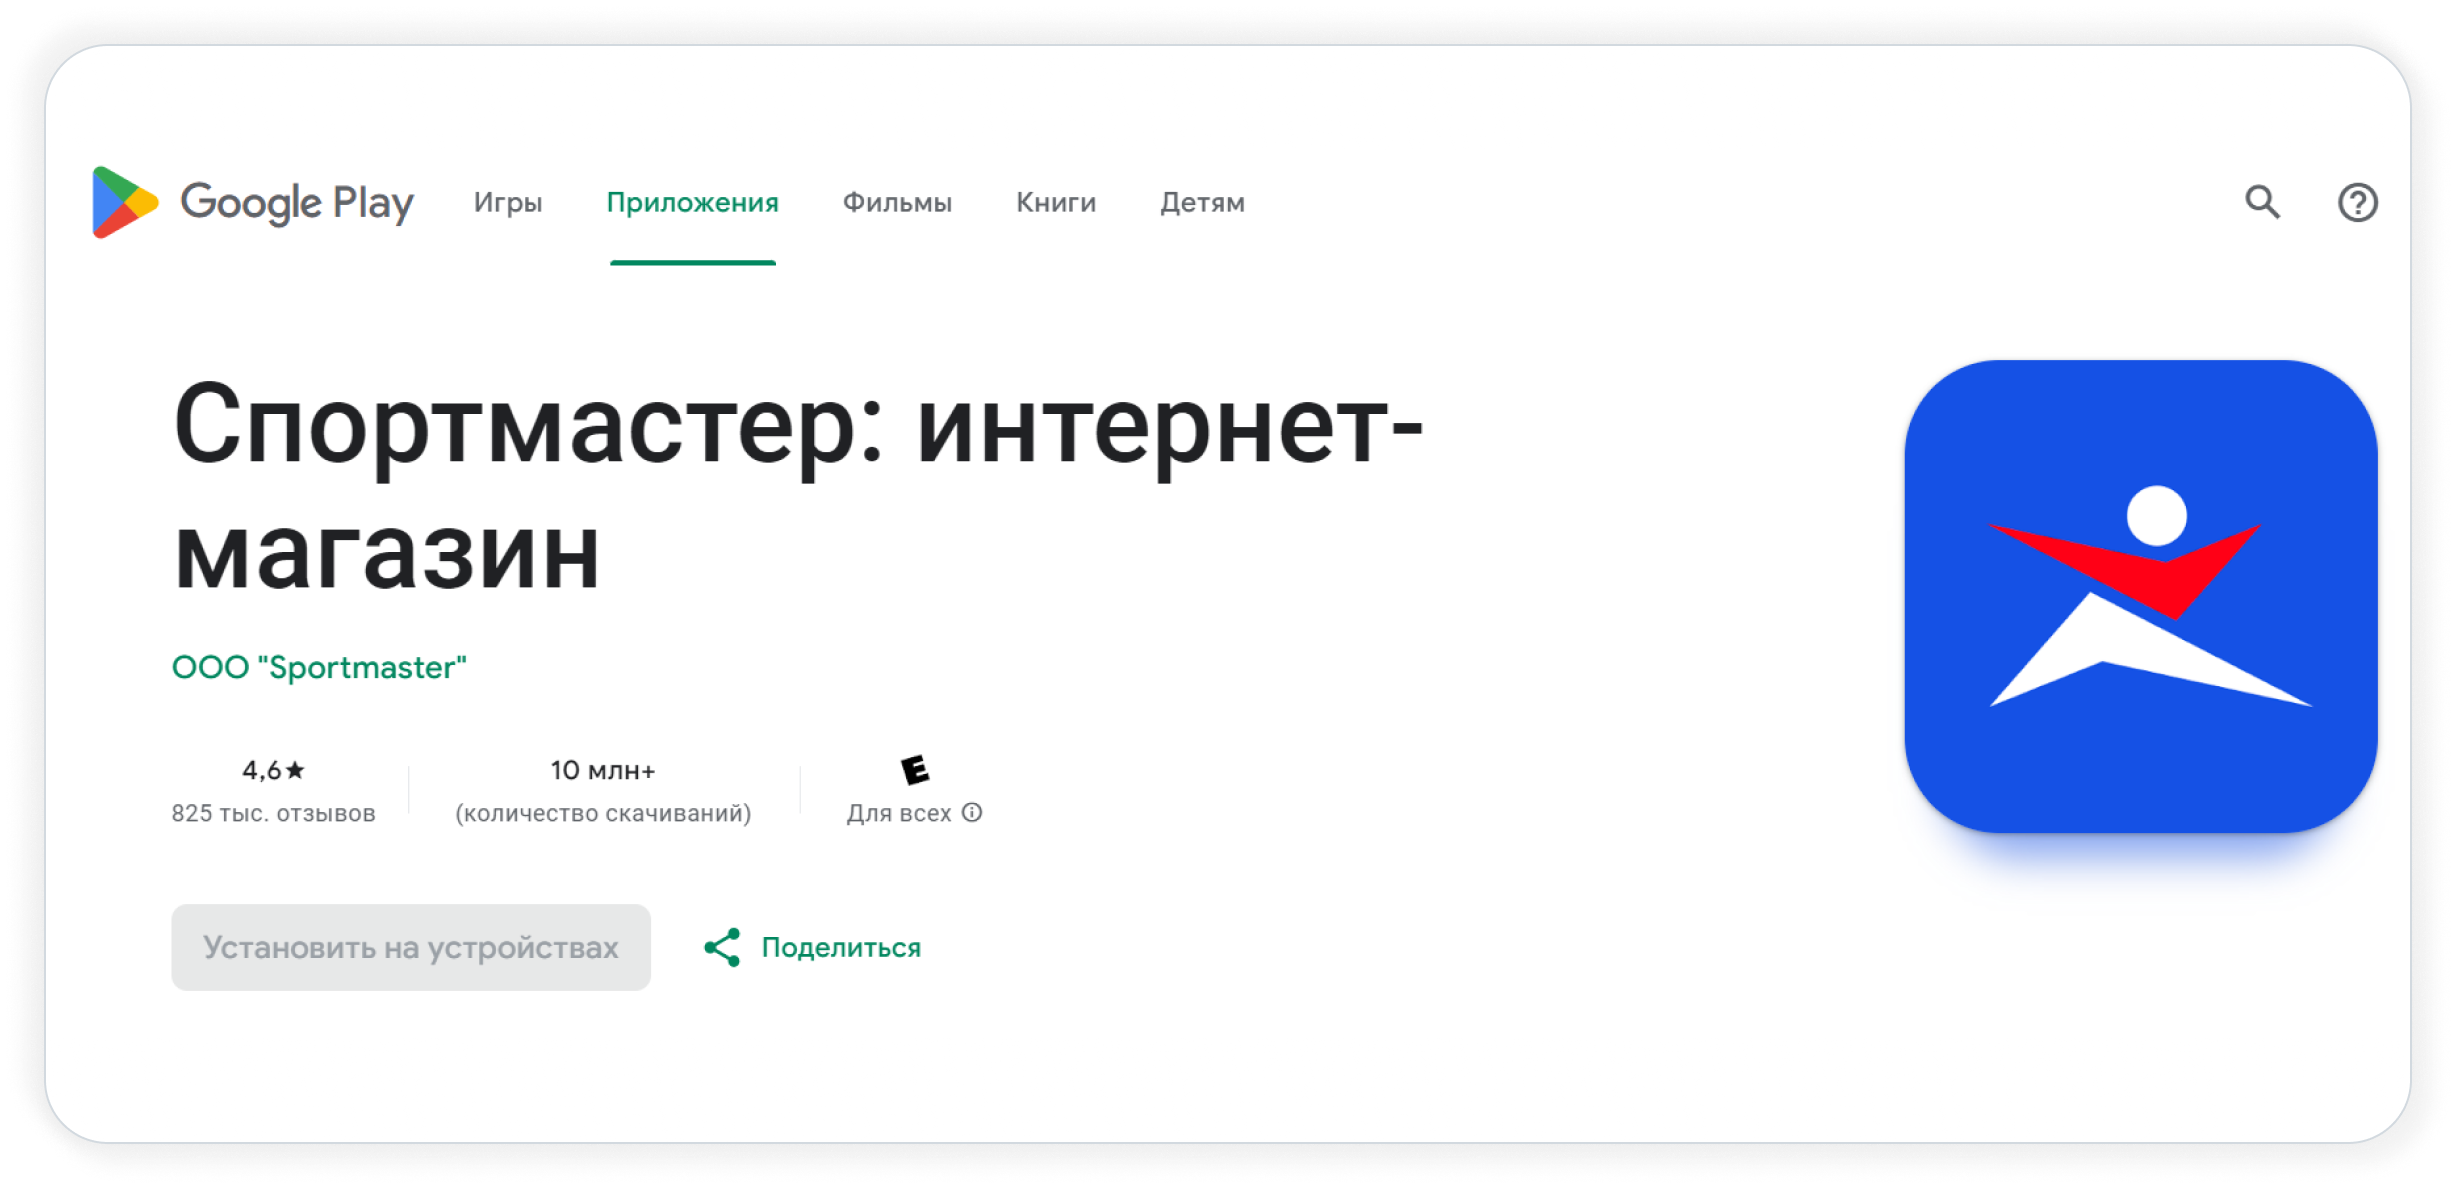
Task: Click the Google Play wordmark text
Action: (x=297, y=203)
